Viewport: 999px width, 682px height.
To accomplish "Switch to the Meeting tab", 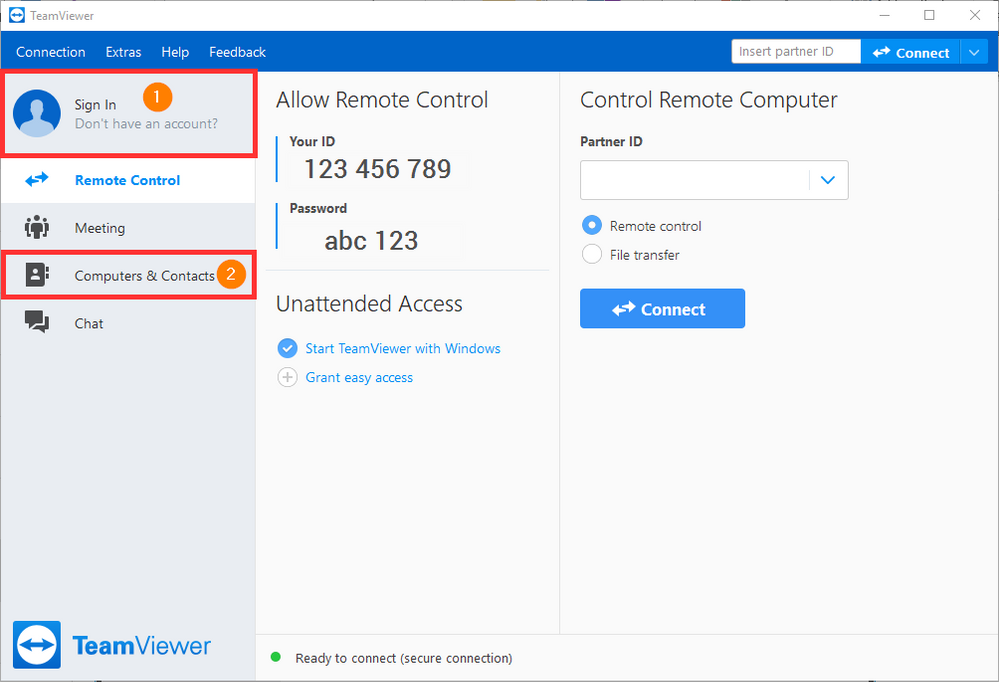I will [x=128, y=228].
